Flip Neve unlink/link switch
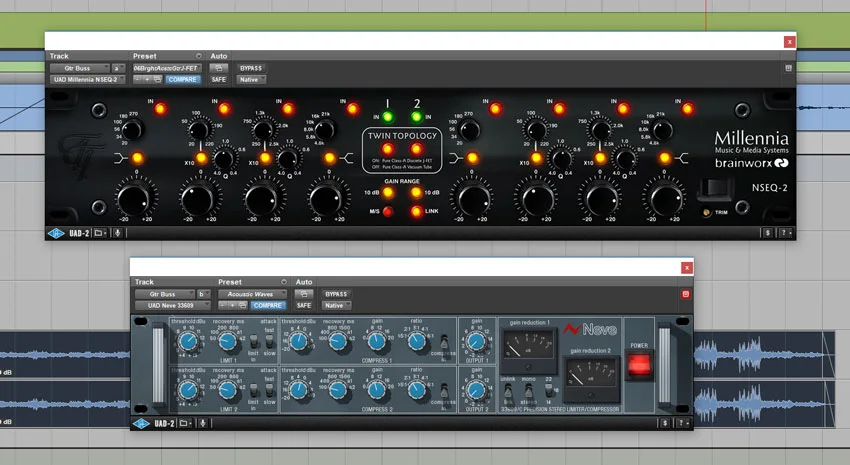The image size is (850, 465). coord(508,391)
